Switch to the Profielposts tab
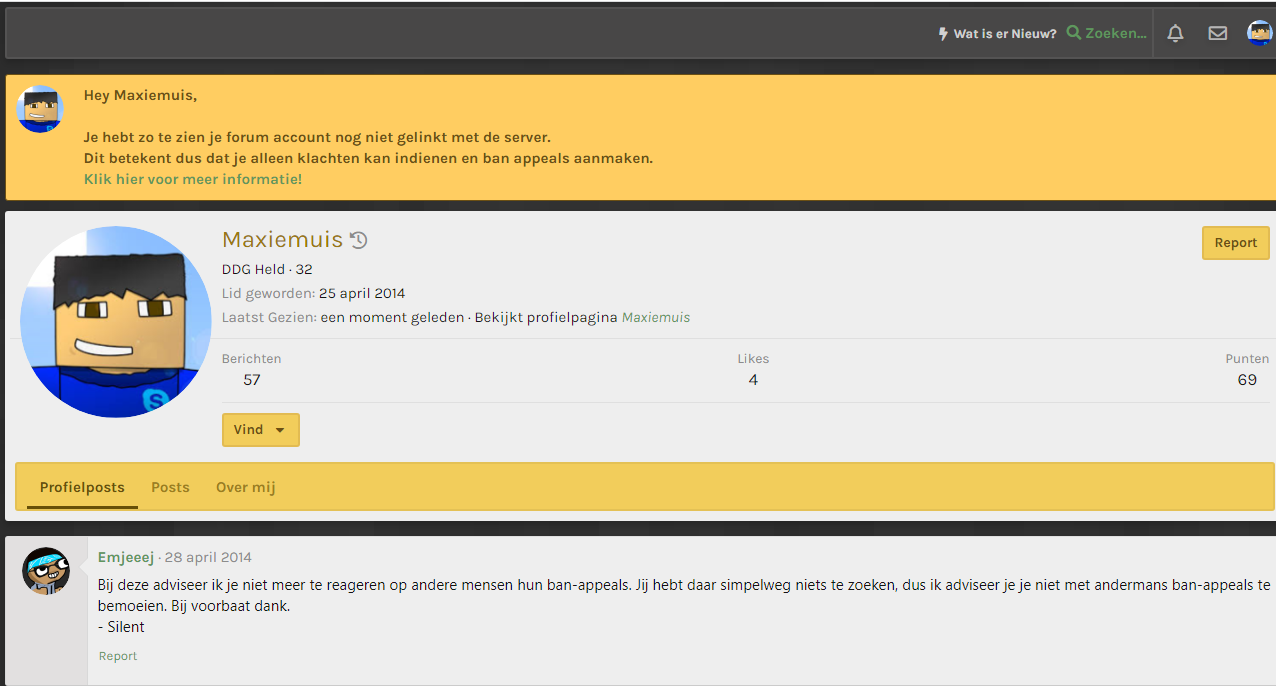Screen dimensions: 1276x686 point(82,487)
